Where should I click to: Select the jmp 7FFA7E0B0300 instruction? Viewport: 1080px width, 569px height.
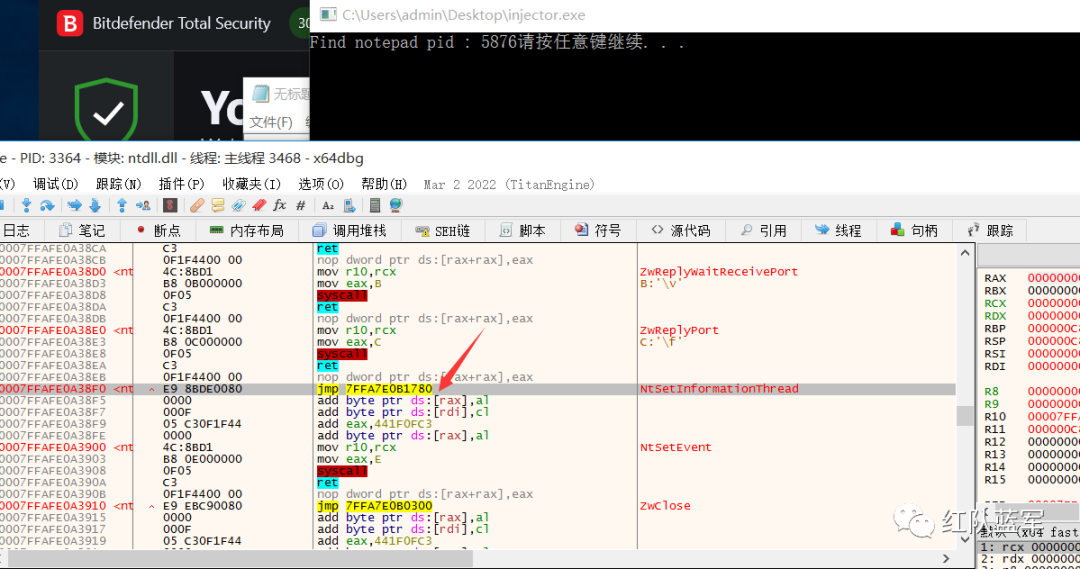(375, 506)
